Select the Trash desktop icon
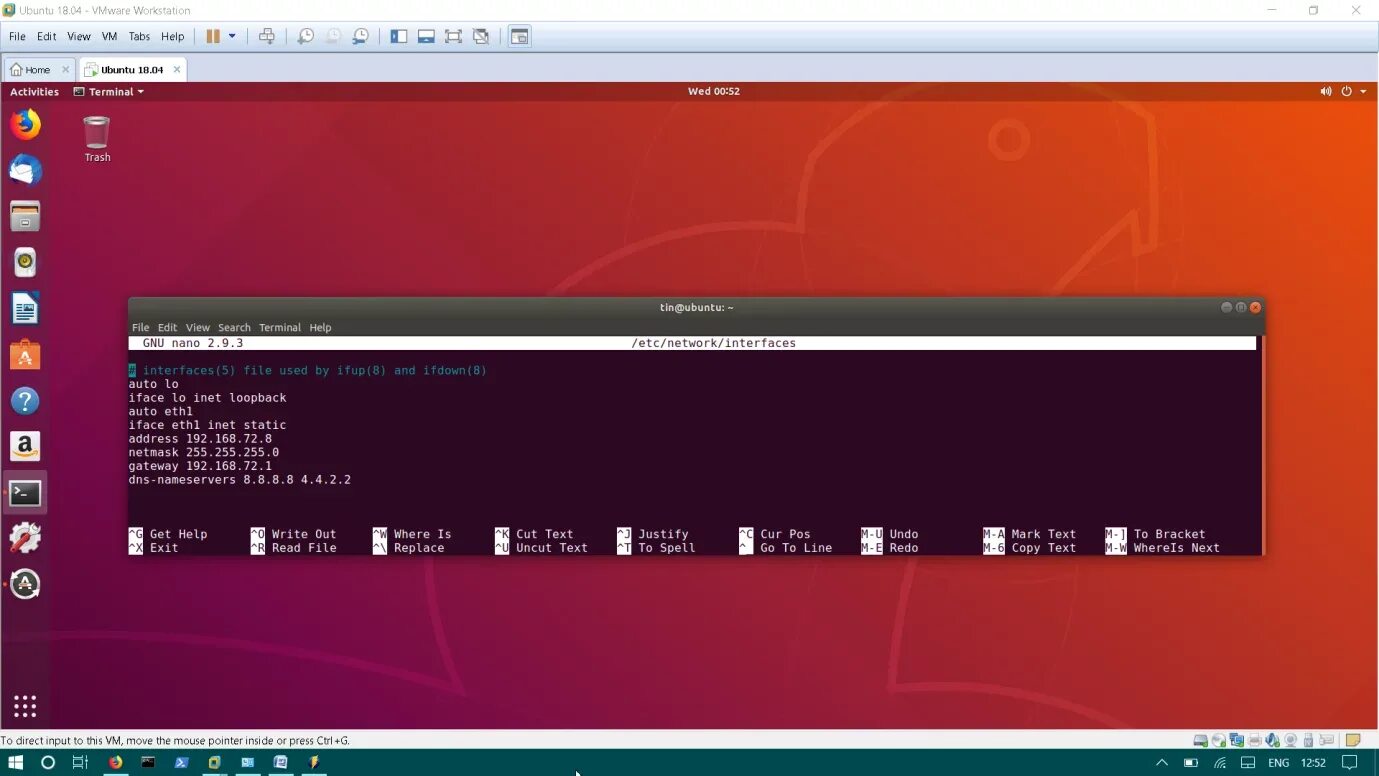The image size is (1379, 776). point(97,139)
